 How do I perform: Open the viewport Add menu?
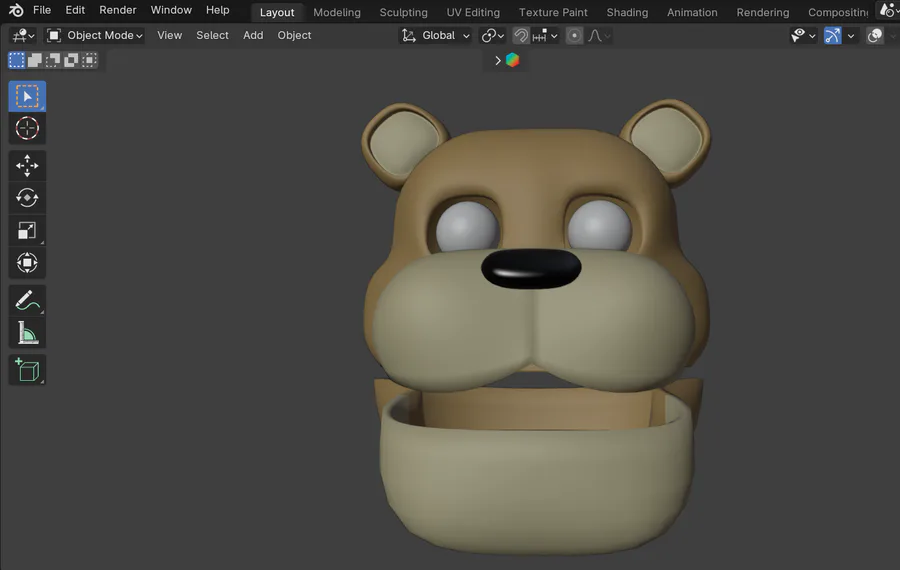(x=253, y=36)
